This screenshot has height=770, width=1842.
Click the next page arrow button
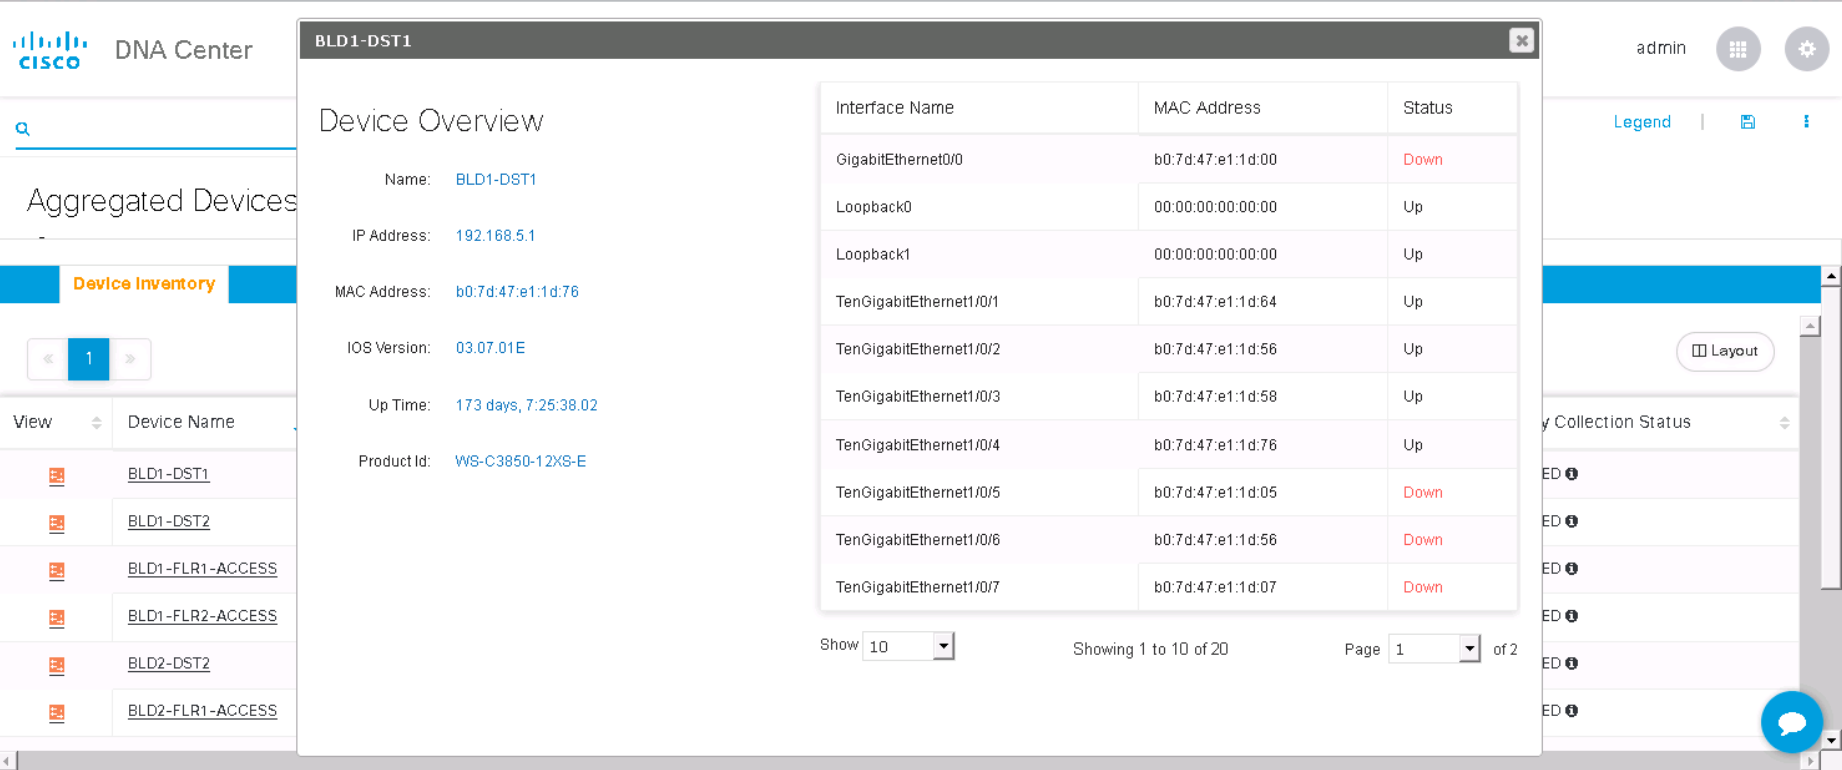coord(130,359)
